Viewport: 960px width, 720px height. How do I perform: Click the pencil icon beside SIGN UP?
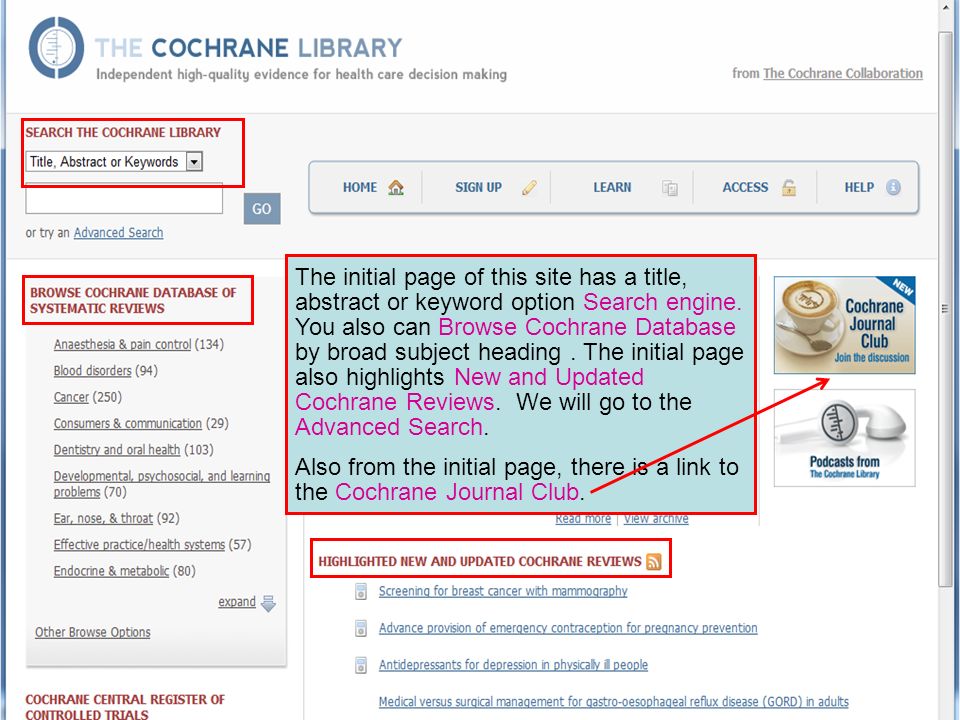(530, 187)
